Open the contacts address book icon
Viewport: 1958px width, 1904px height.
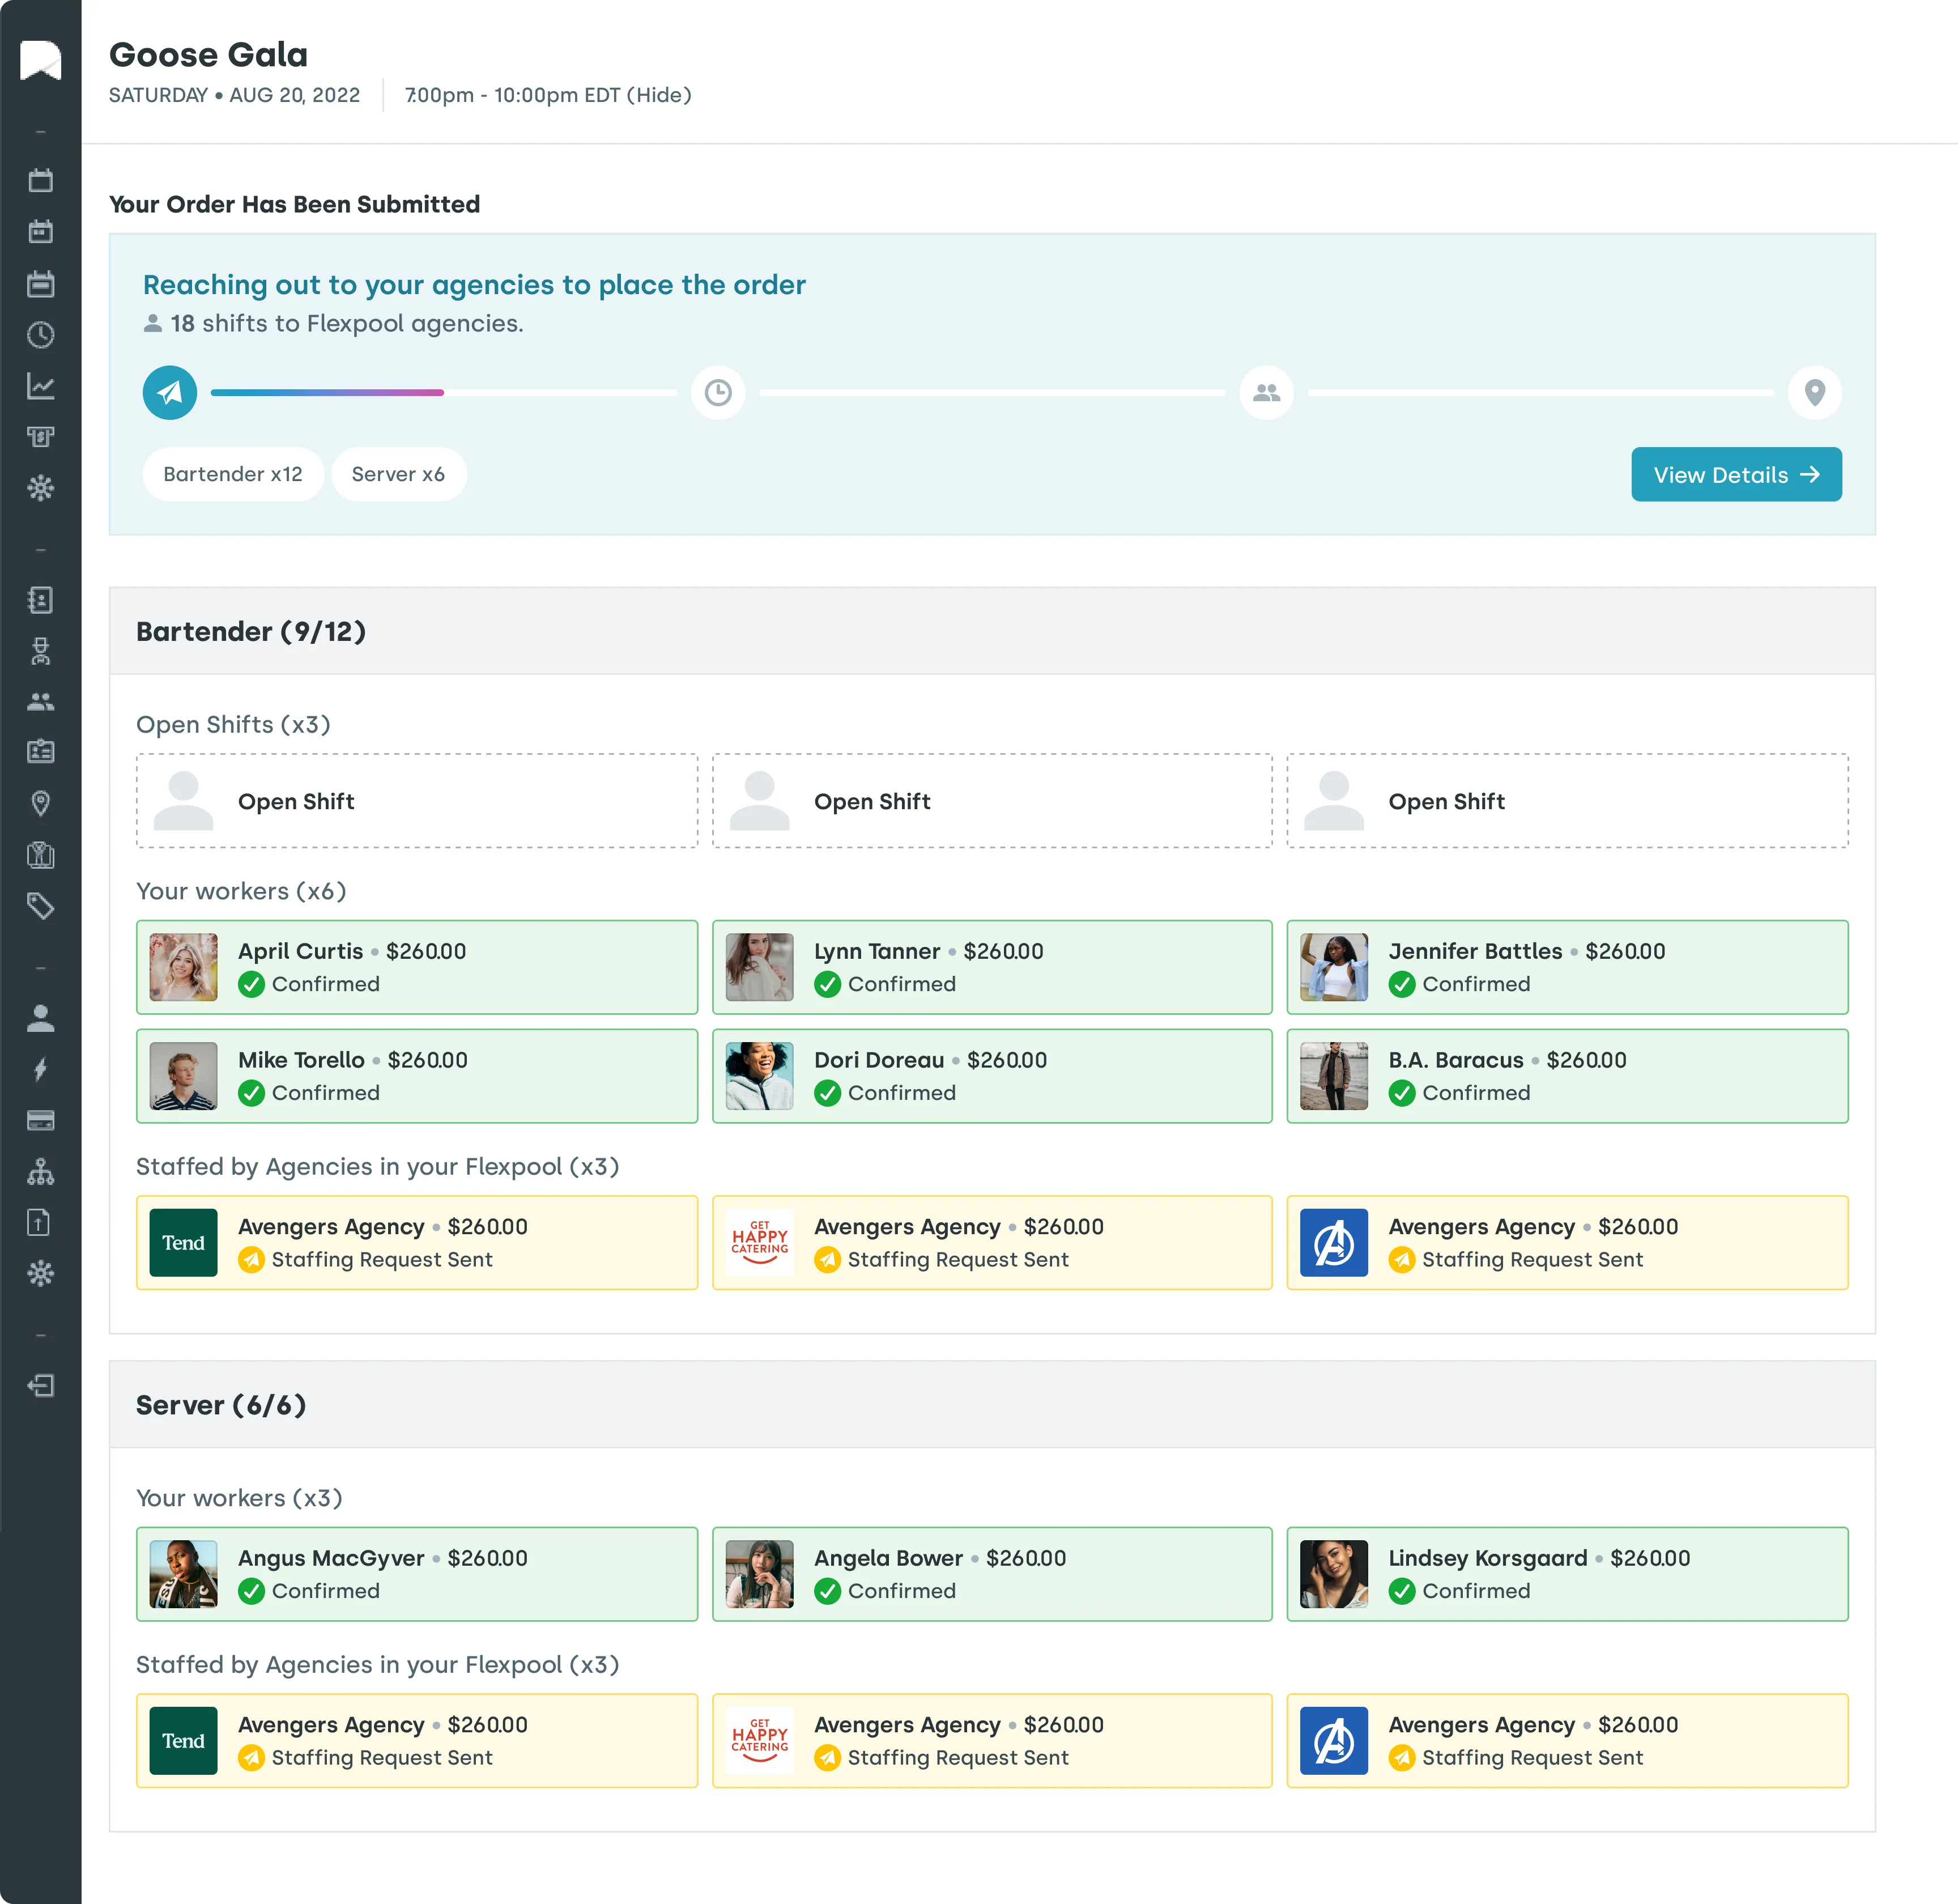[x=40, y=600]
